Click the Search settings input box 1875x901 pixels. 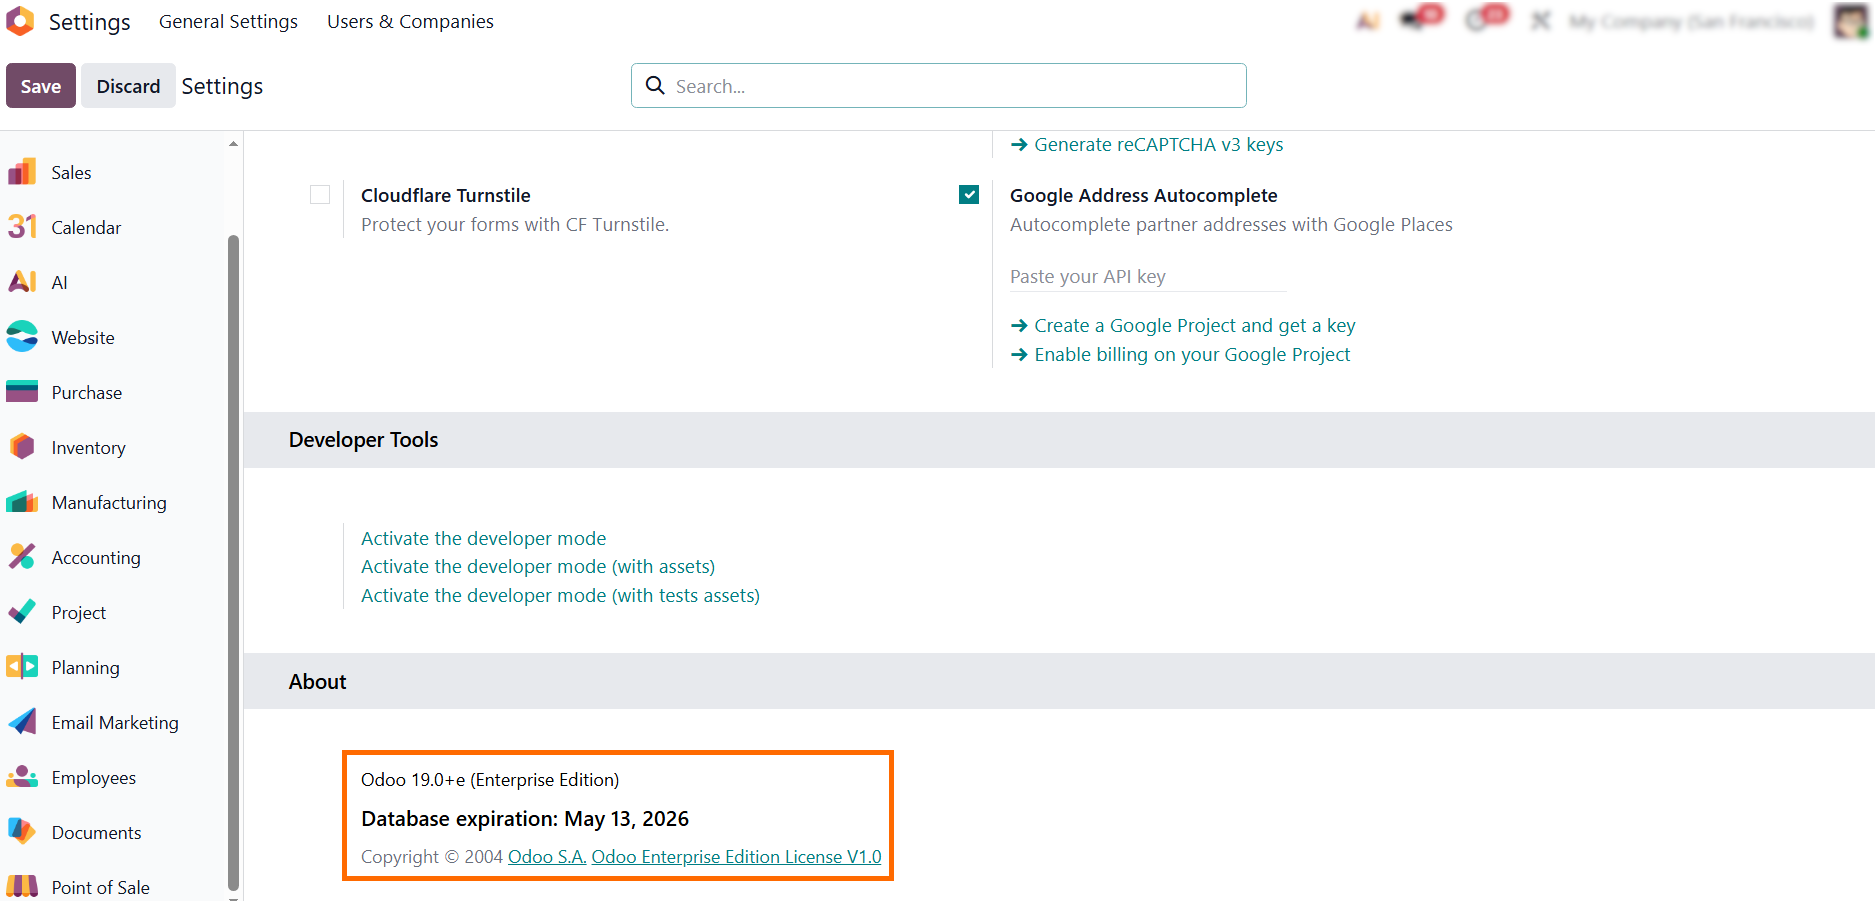coord(939,86)
